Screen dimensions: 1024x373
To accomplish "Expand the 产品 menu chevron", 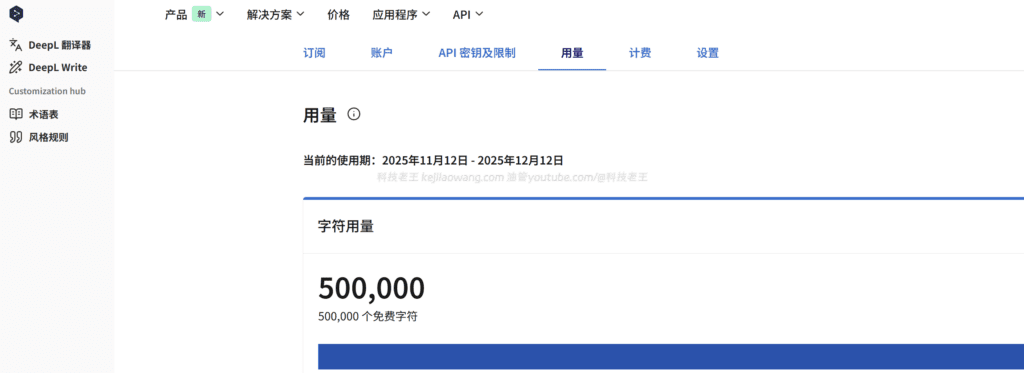I will [219, 14].
